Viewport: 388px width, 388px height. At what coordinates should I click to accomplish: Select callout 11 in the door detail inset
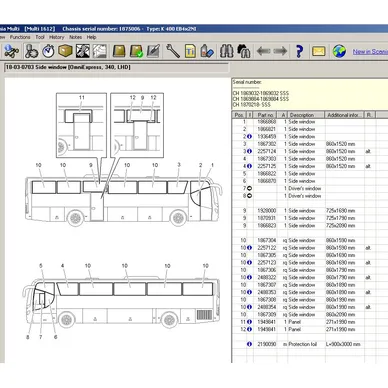coord(82,98)
